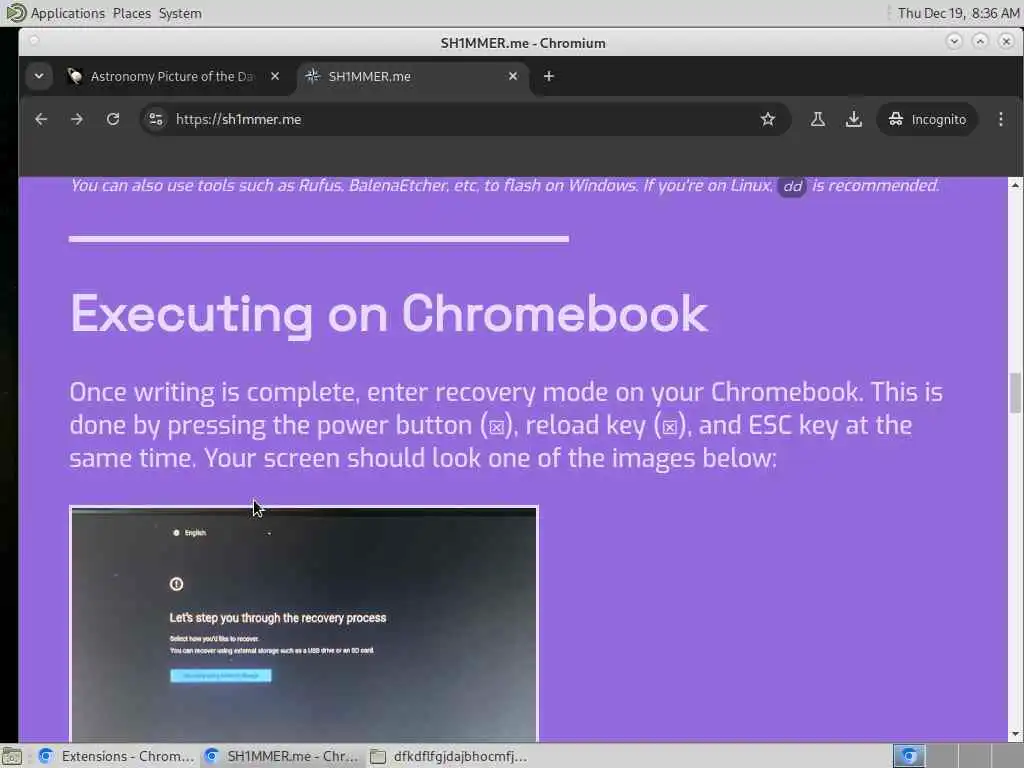Open the Downloads toolbar icon
The height and width of the screenshot is (768, 1024).
pyautogui.click(x=854, y=119)
